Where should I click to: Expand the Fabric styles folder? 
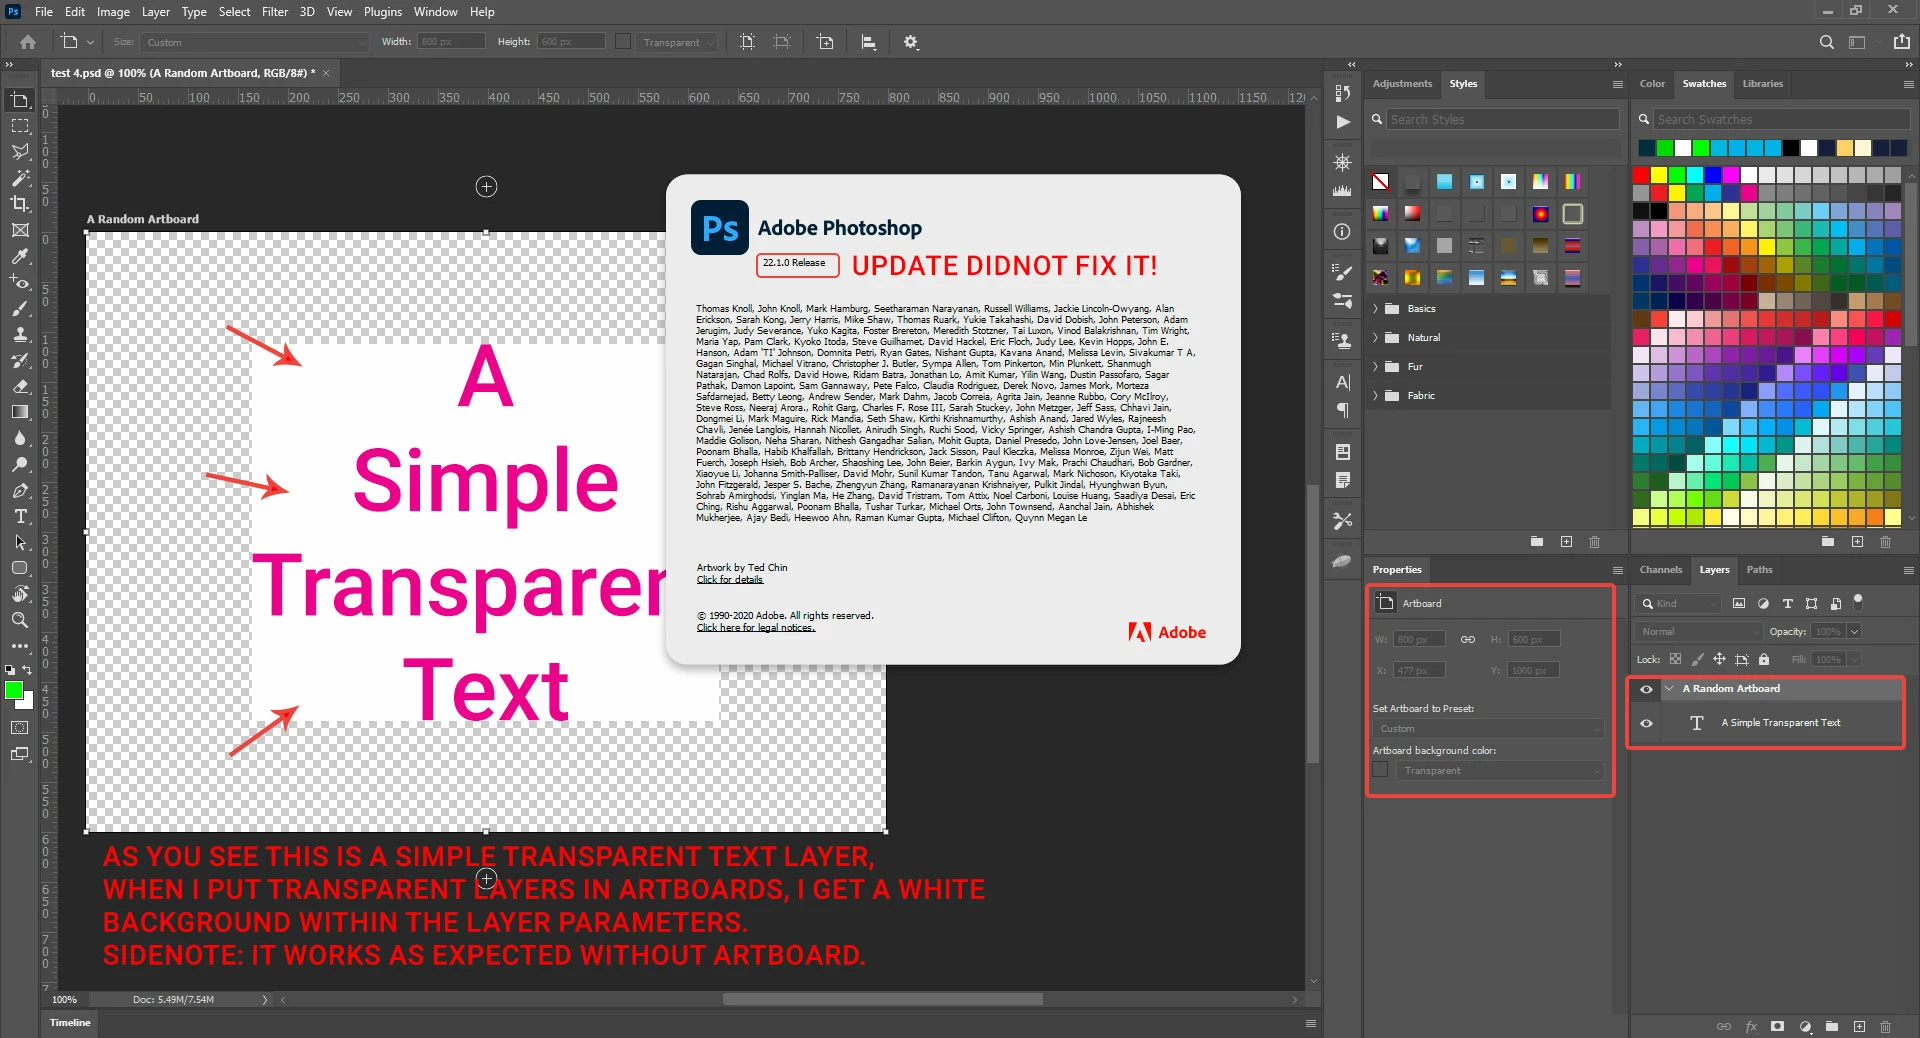pos(1375,396)
